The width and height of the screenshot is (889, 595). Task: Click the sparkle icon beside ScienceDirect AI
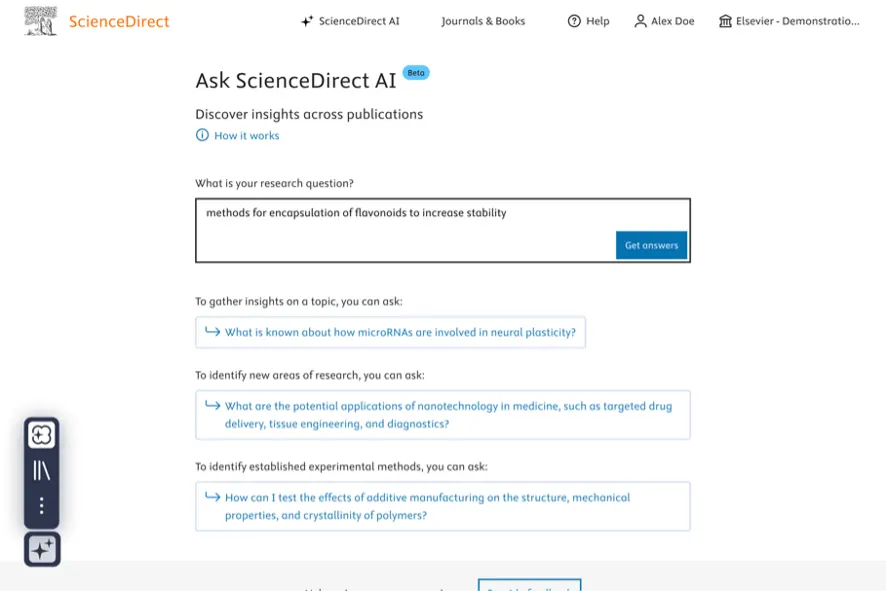coord(307,22)
